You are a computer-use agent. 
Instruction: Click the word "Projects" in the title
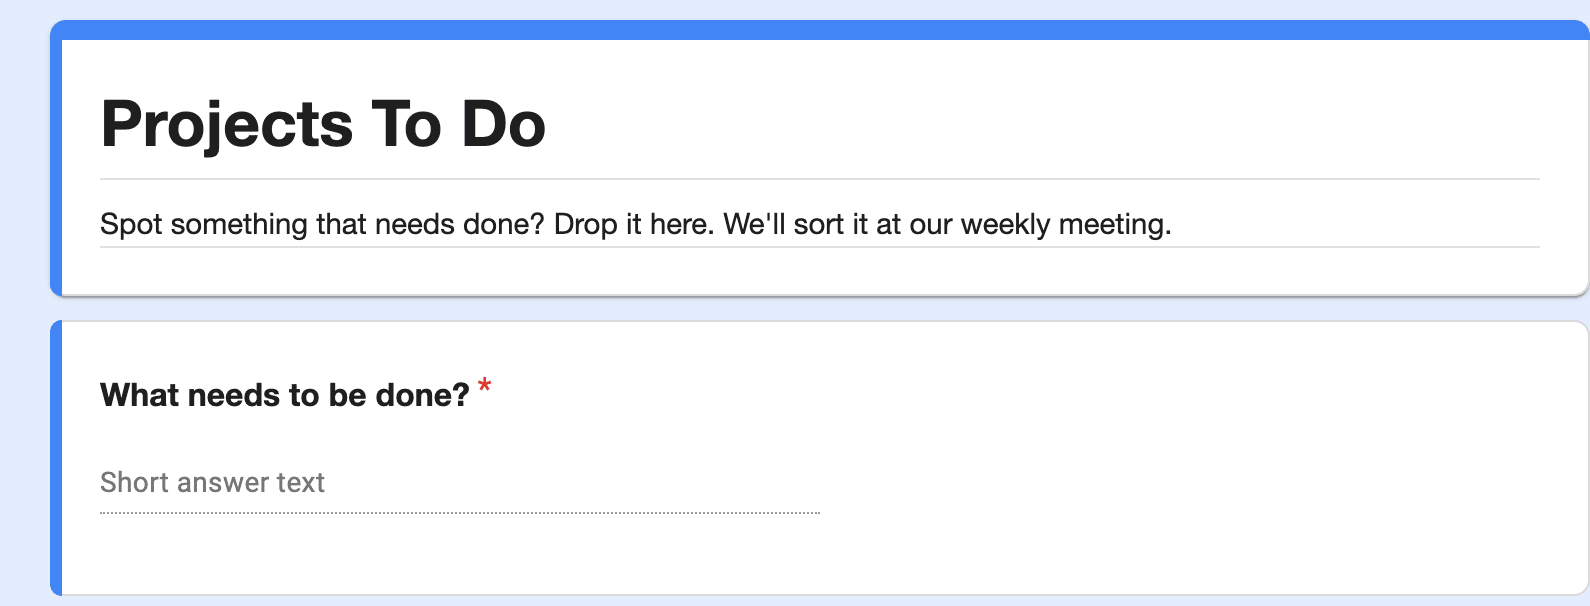pos(227,125)
